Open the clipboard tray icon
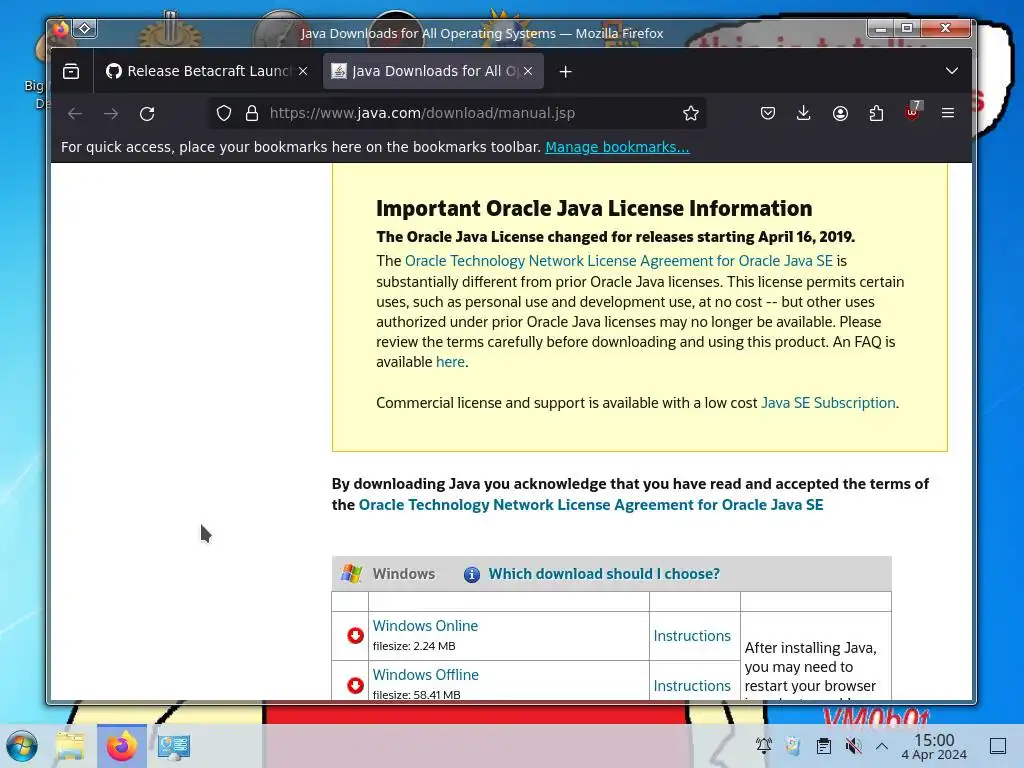Screen dimensions: 1024x768 pos(824,746)
